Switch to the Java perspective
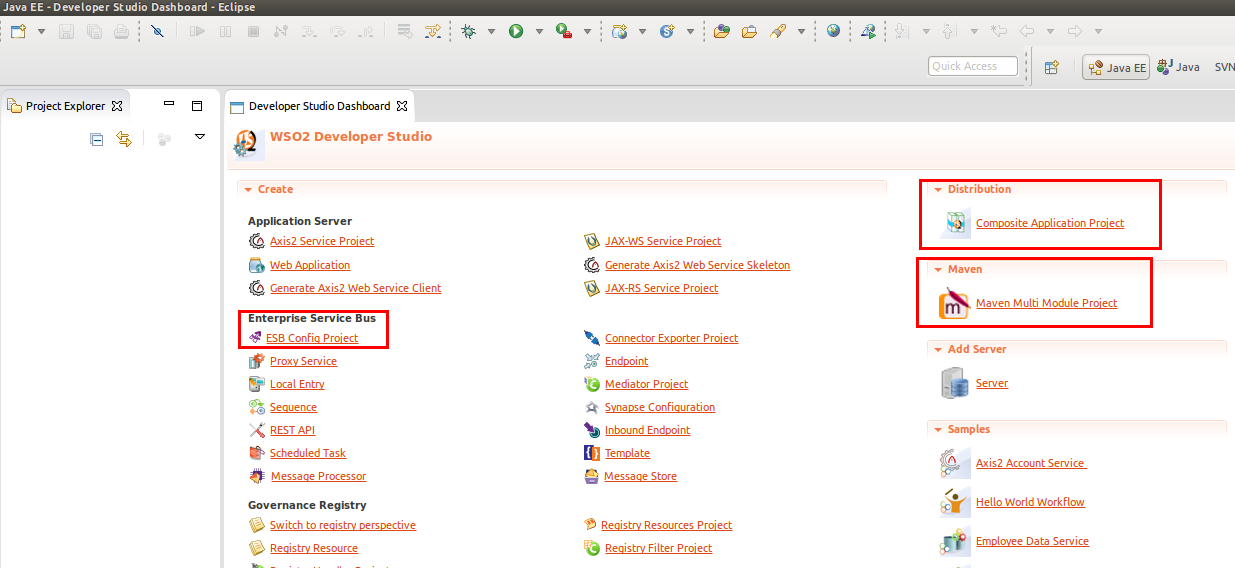 pos(1178,67)
